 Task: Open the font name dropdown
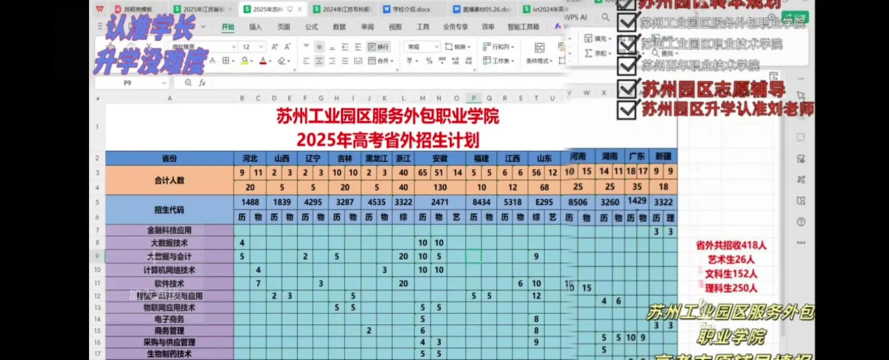tap(233, 47)
